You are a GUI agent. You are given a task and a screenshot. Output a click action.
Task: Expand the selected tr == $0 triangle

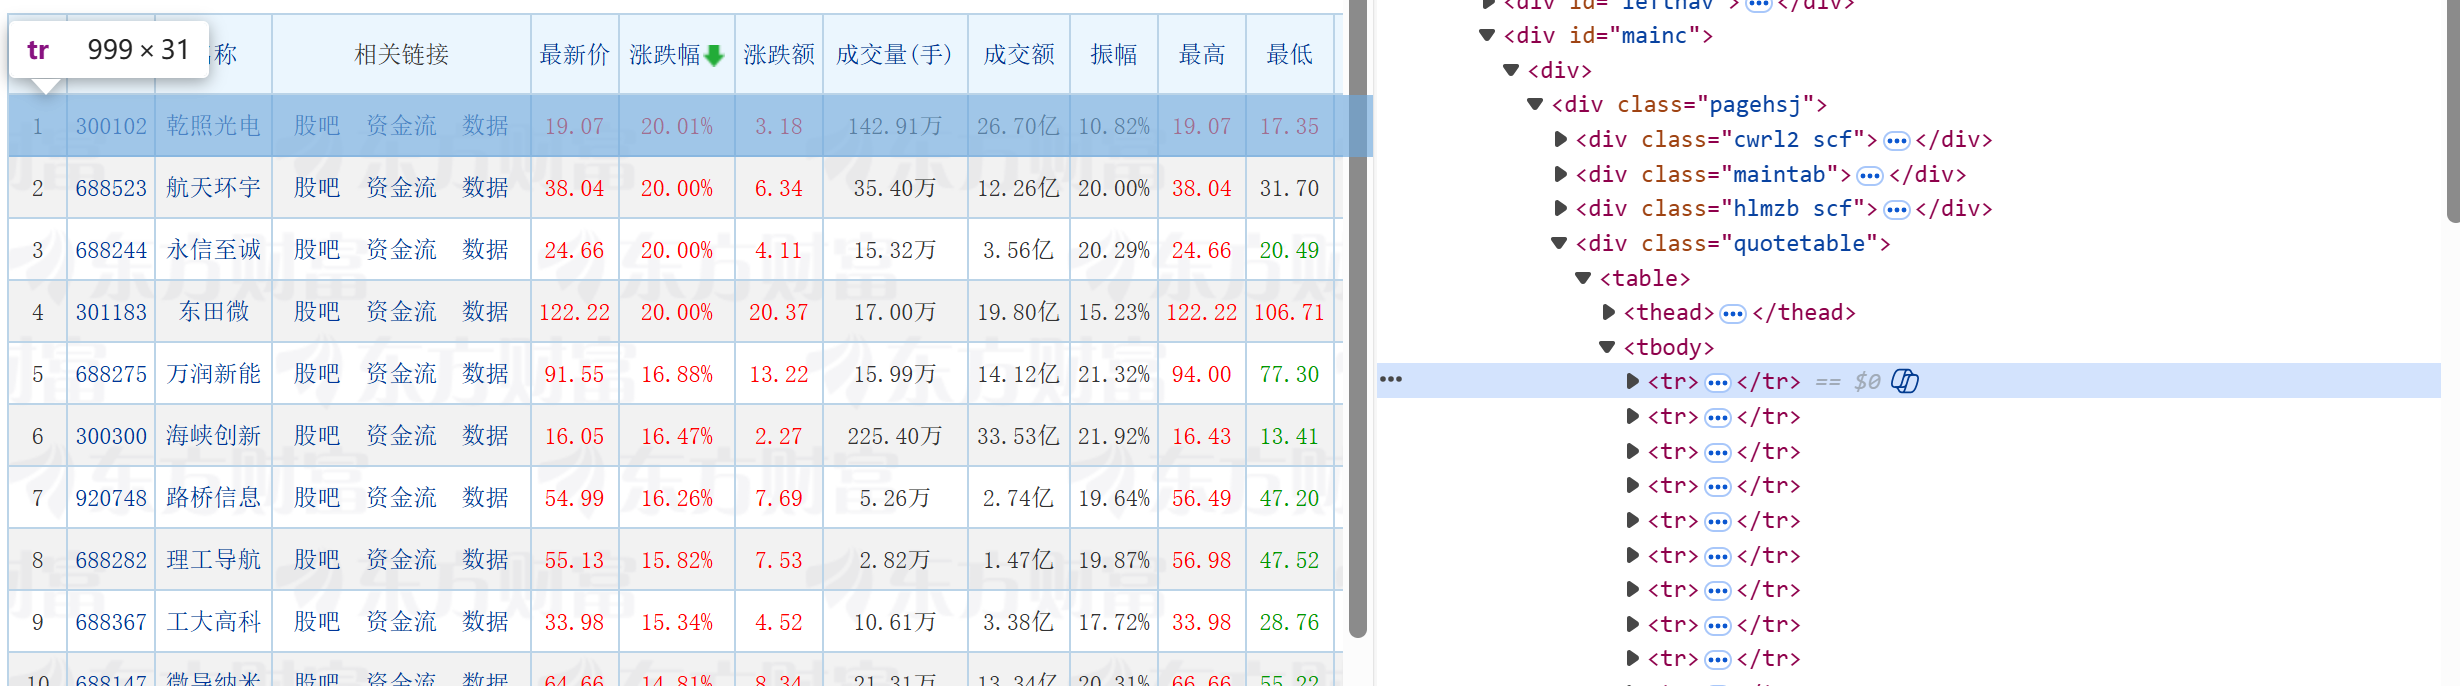(1632, 381)
